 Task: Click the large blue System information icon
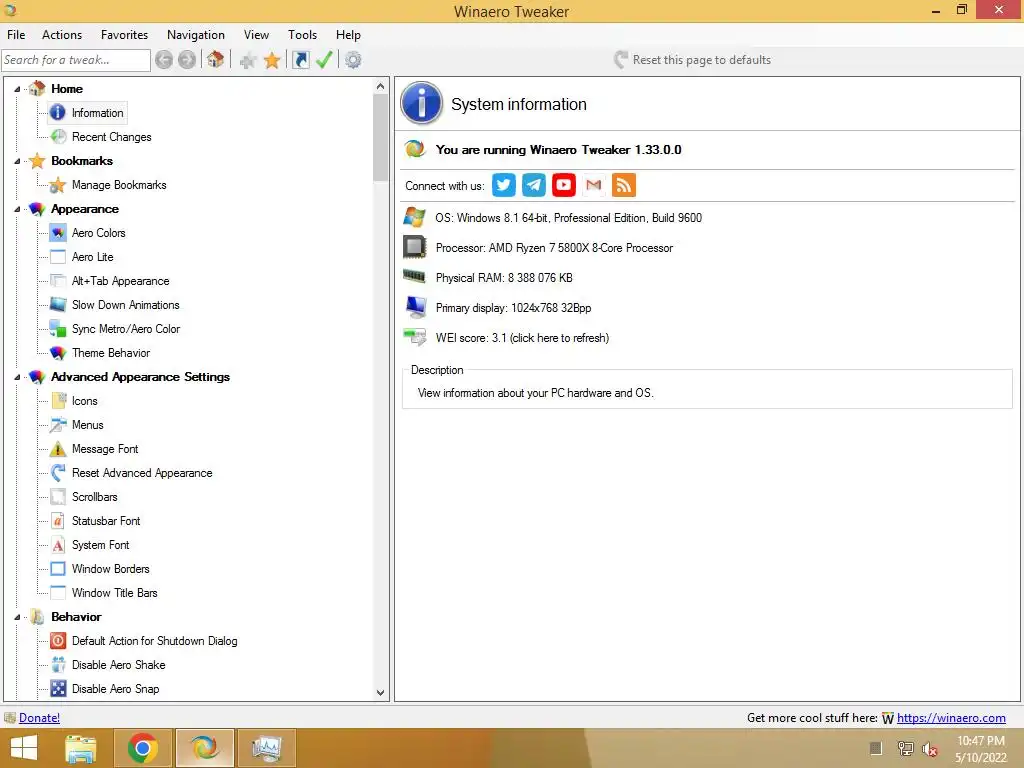[421, 103]
